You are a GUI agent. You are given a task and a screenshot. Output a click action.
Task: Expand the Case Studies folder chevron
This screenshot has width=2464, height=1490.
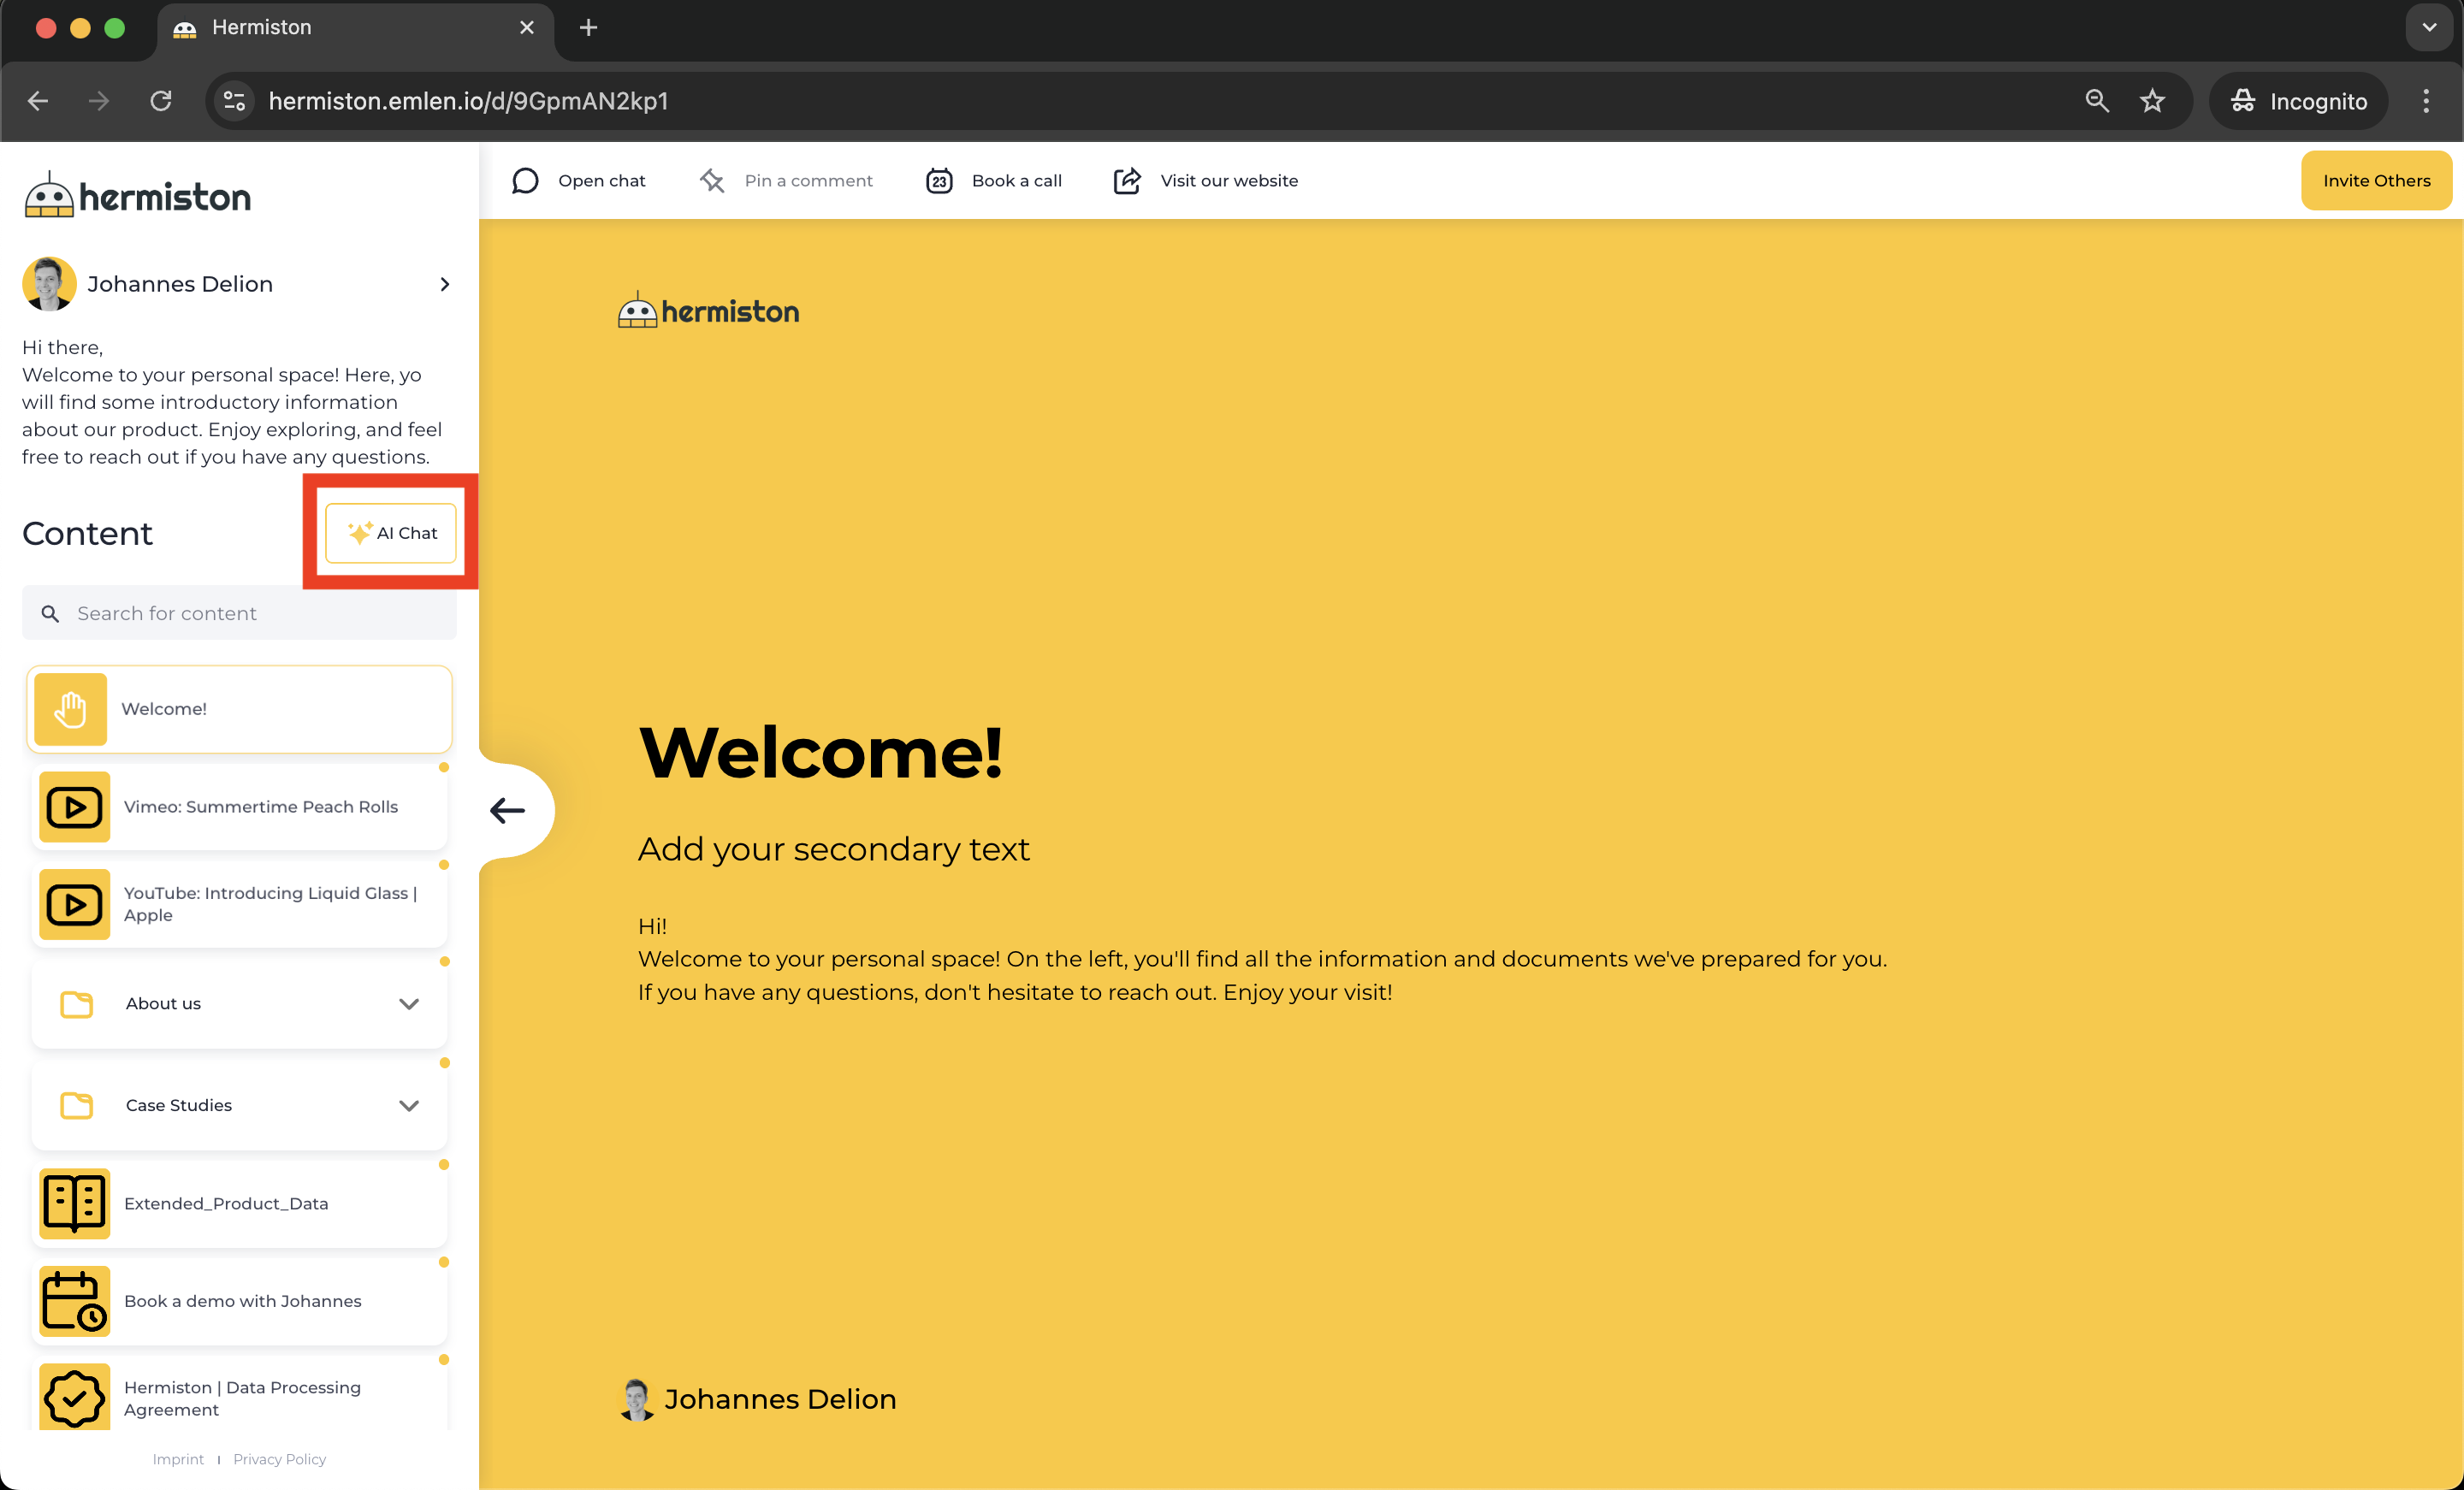pyautogui.click(x=408, y=1105)
